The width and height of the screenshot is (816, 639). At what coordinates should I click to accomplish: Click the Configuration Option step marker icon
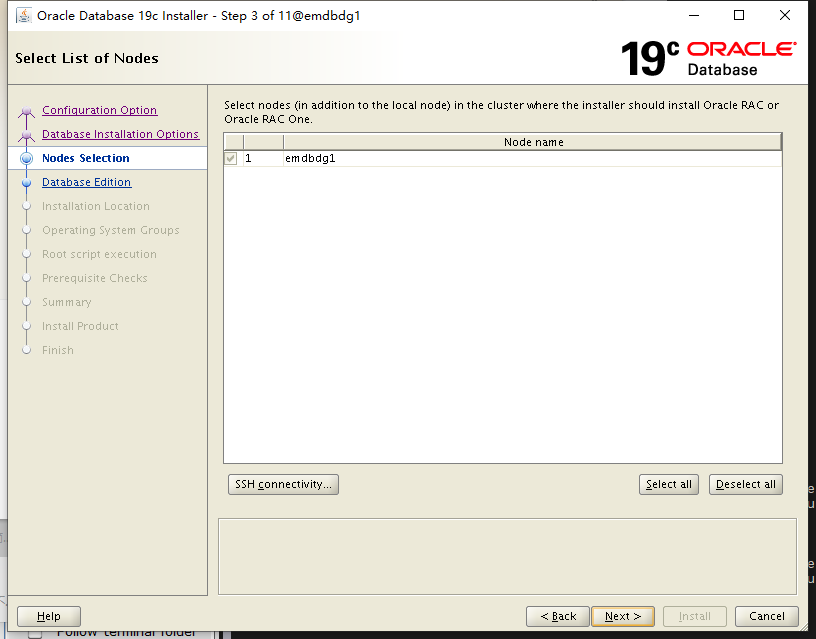(x=27, y=111)
